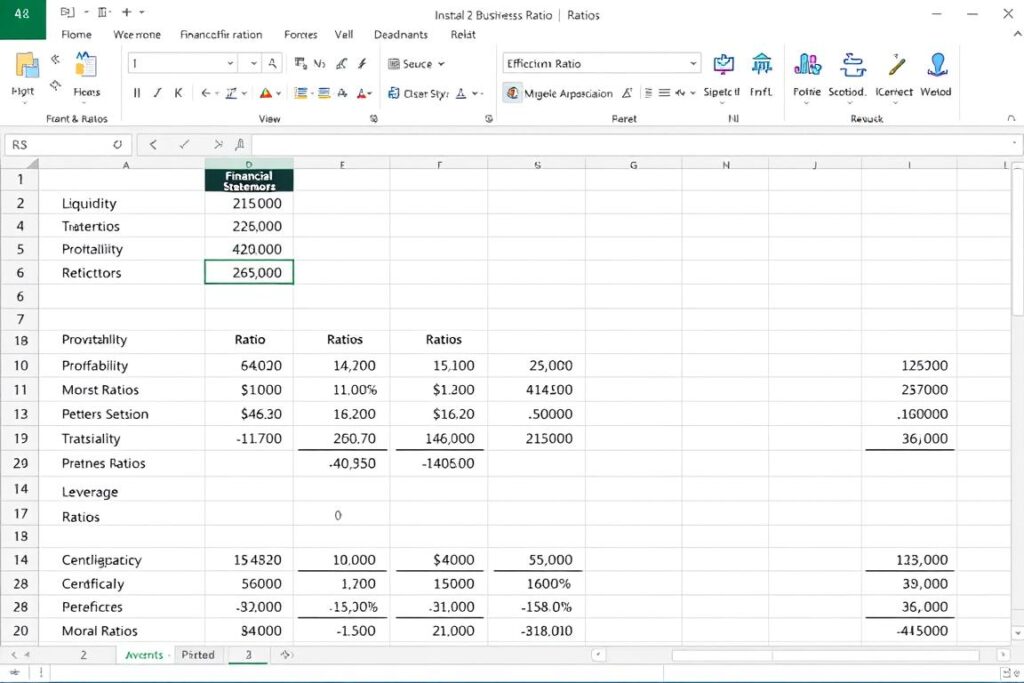
Task: Toggle bold formatting in the ribbon
Action: click(x=136, y=93)
